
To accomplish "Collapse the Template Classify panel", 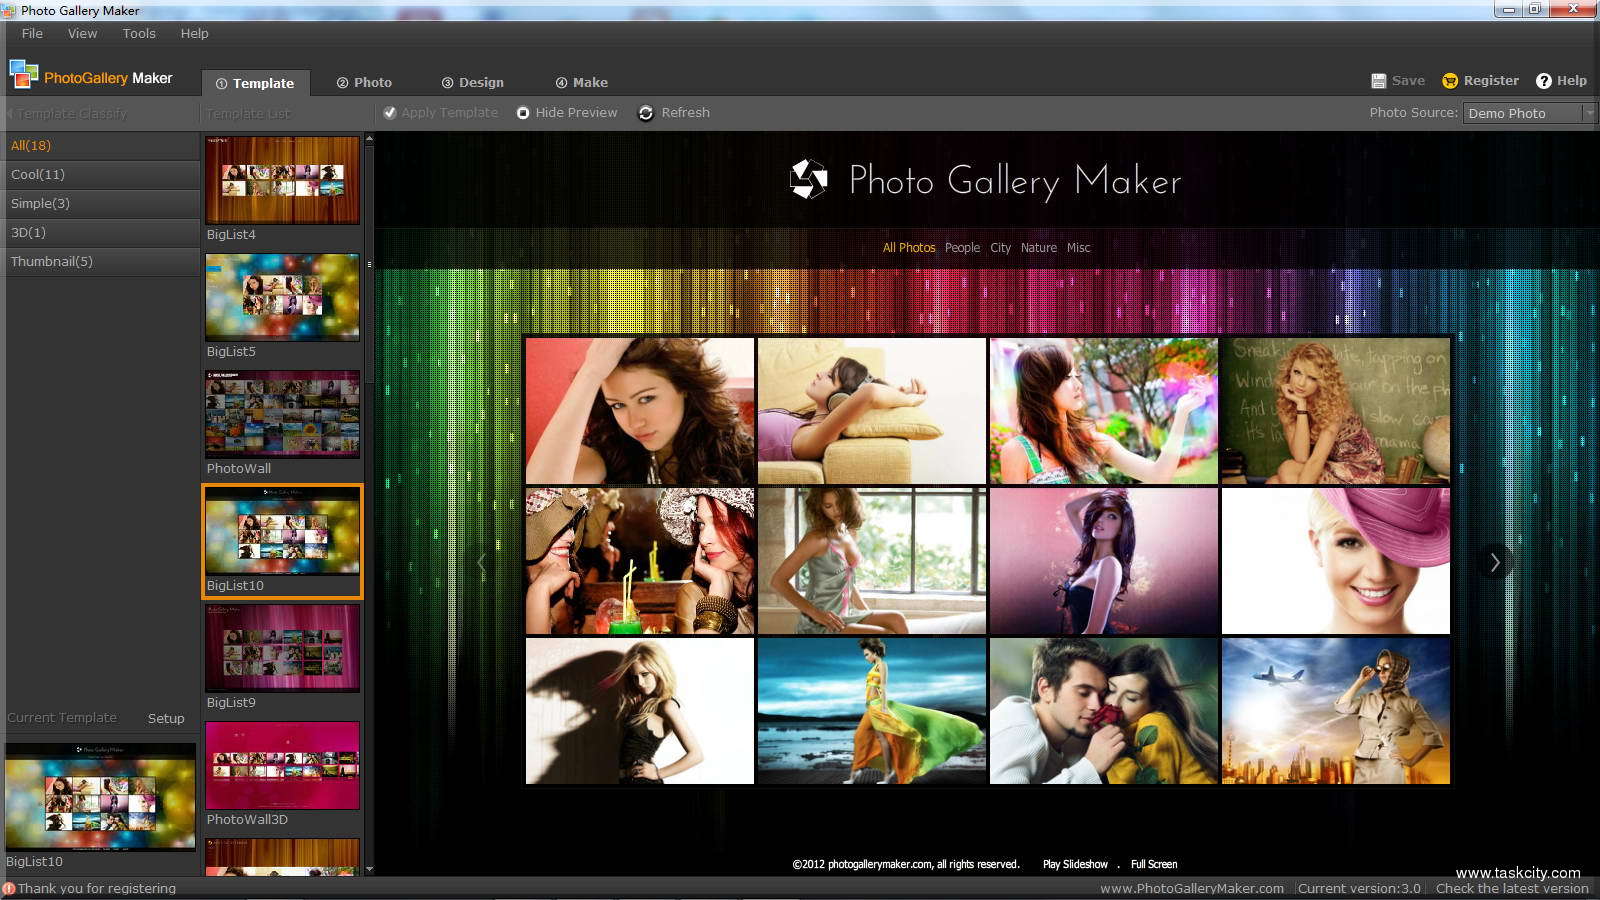I will coord(10,114).
